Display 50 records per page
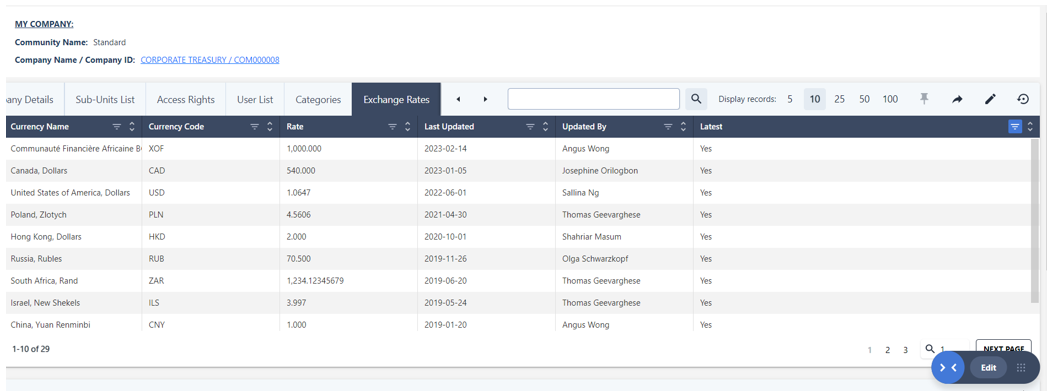Viewport: 1047px width, 392px height. click(x=864, y=99)
